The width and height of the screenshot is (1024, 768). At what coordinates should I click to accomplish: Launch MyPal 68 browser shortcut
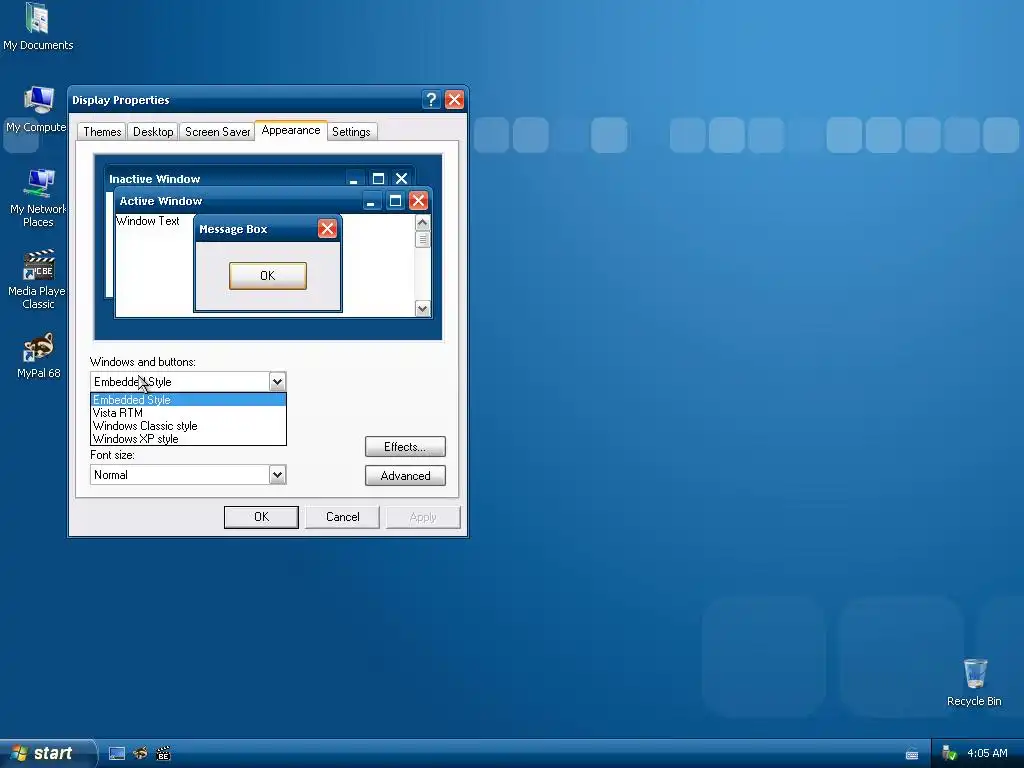[x=38, y=356]
